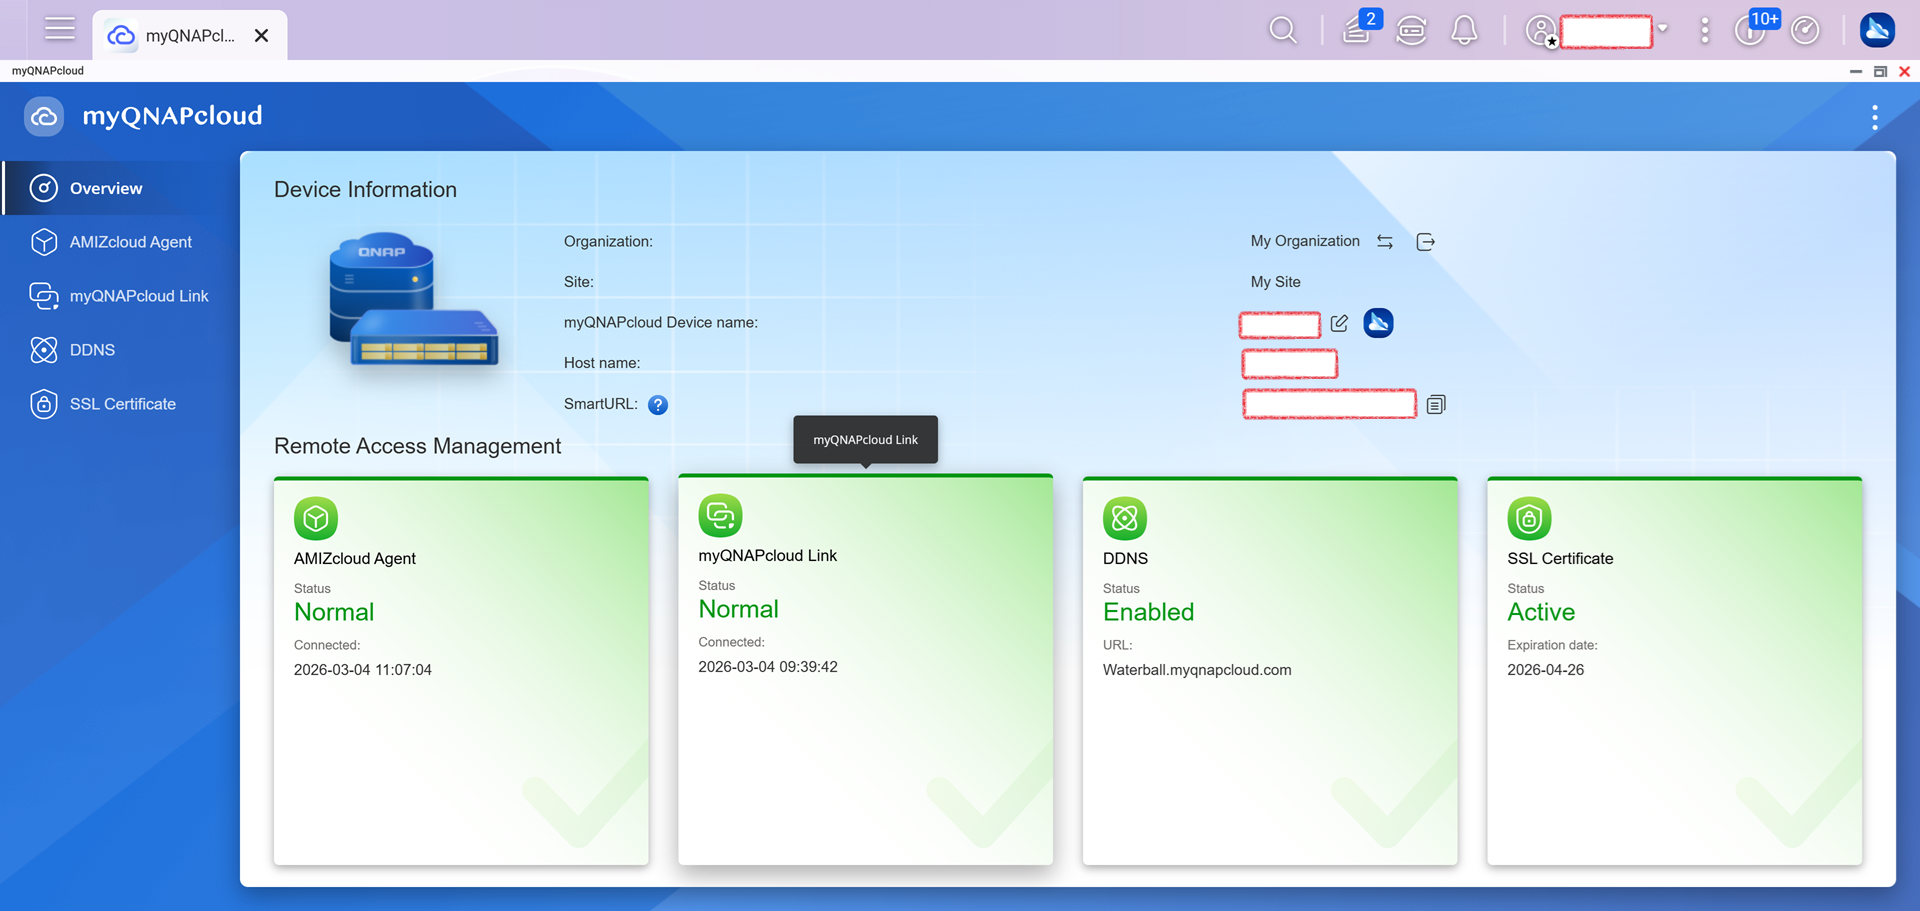The height and width of the screenshot is (911, 1920).
Task: Open the dashboard gauge icon in top bar
Action: [1805, 31]
